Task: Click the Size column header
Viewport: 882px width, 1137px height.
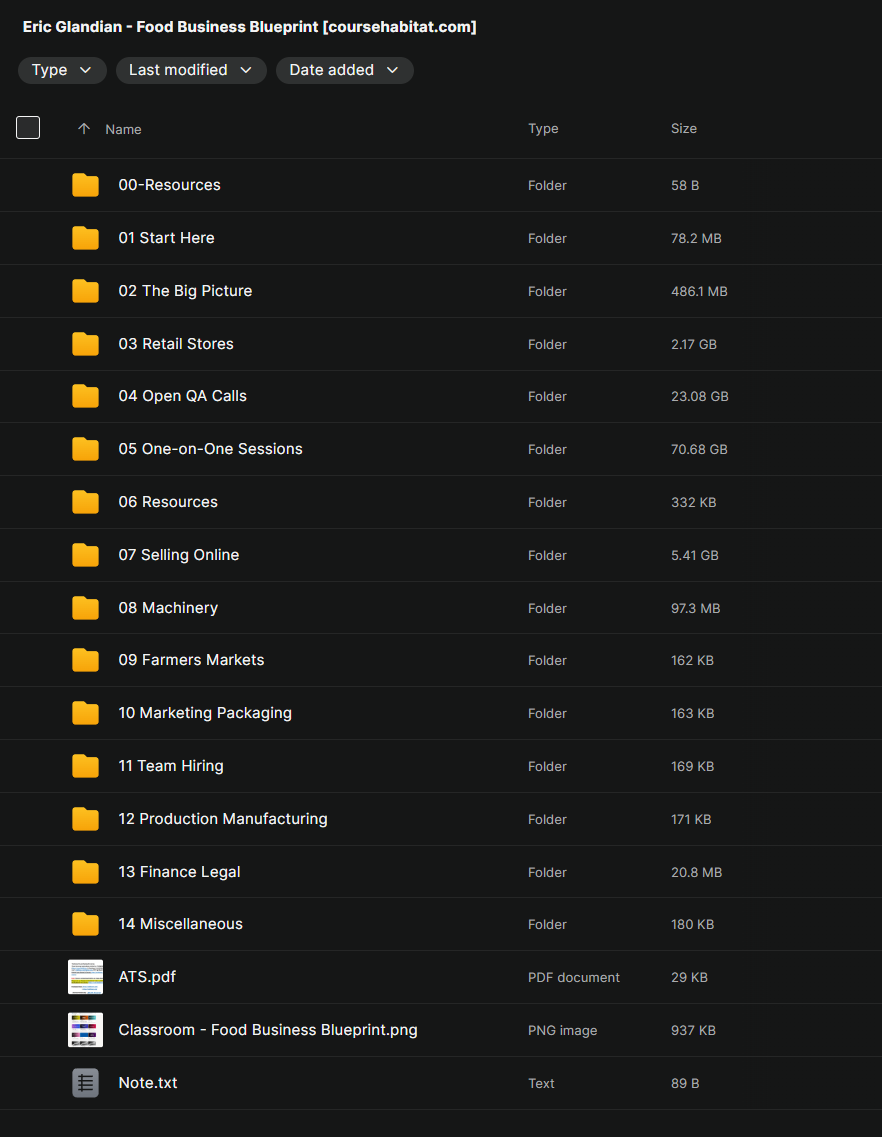Action: [x=684, y=129]
